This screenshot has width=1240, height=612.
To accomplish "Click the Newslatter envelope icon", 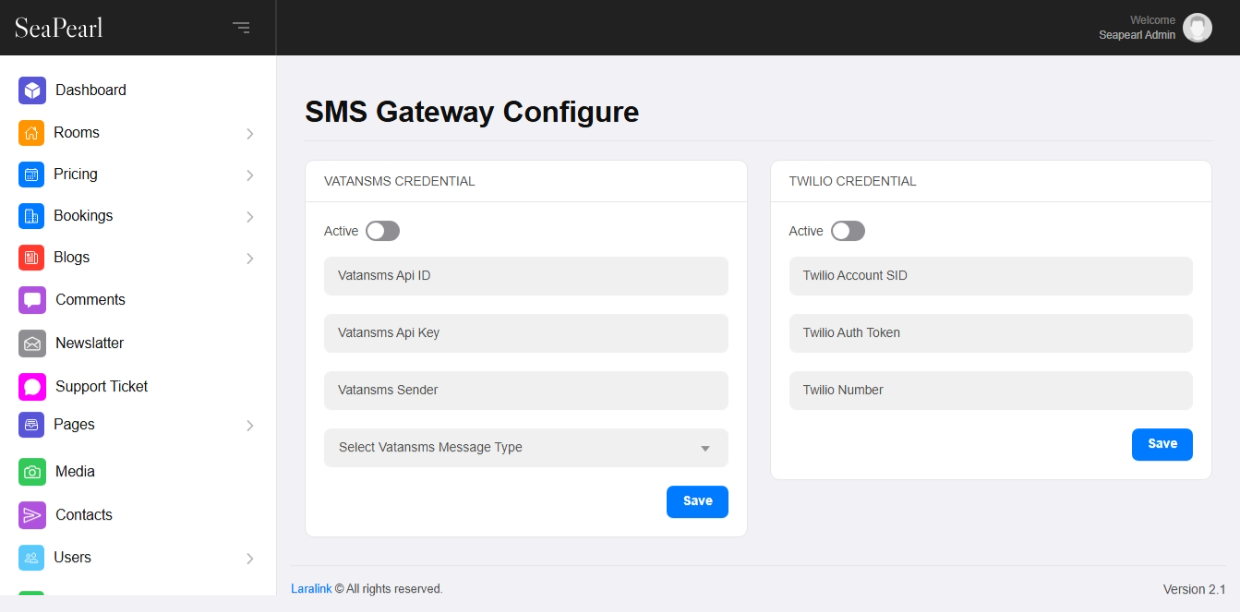I will [32, 343].
